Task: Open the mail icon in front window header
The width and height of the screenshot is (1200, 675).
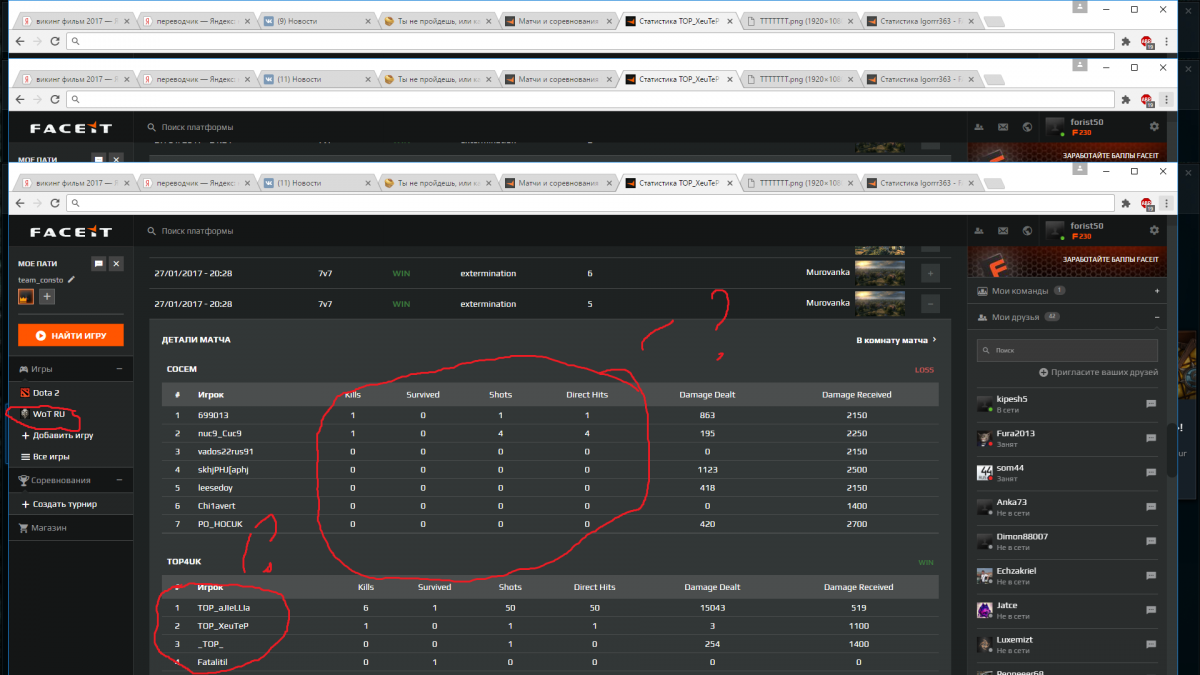Action: point(1002,231)
